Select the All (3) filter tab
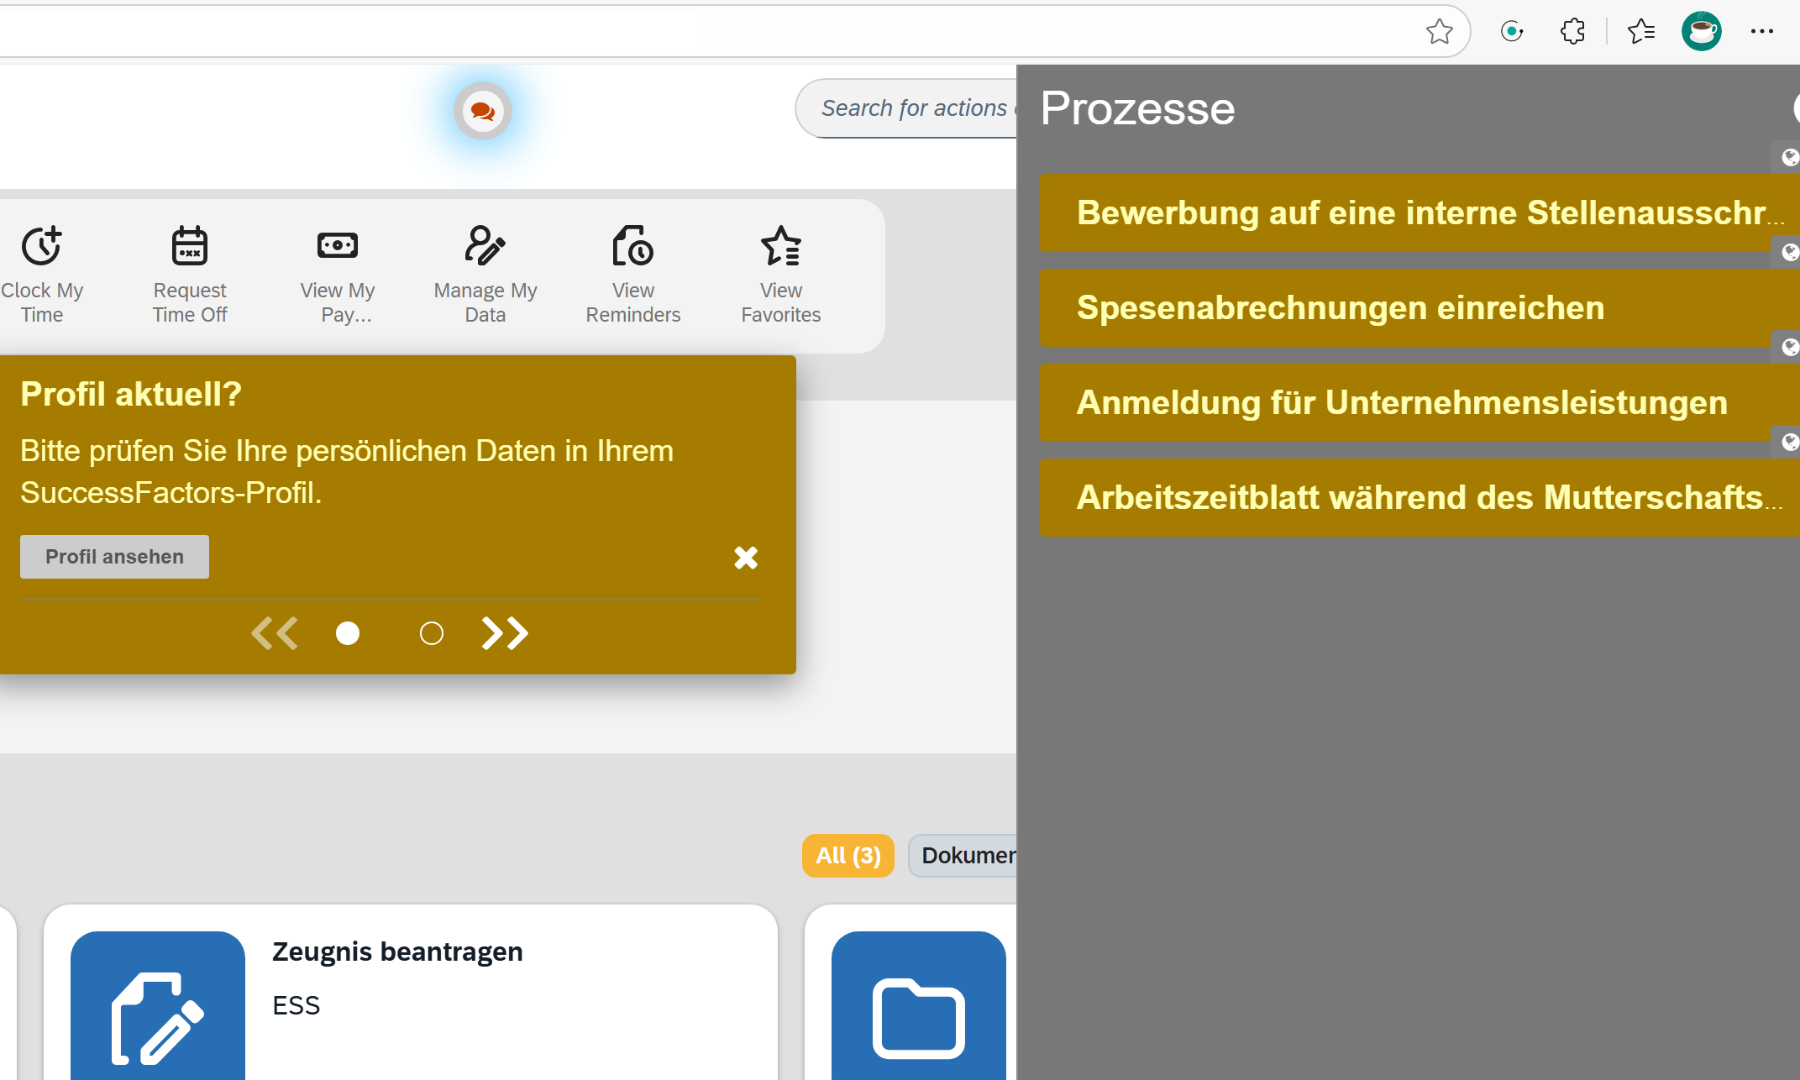 coord(847,856)
